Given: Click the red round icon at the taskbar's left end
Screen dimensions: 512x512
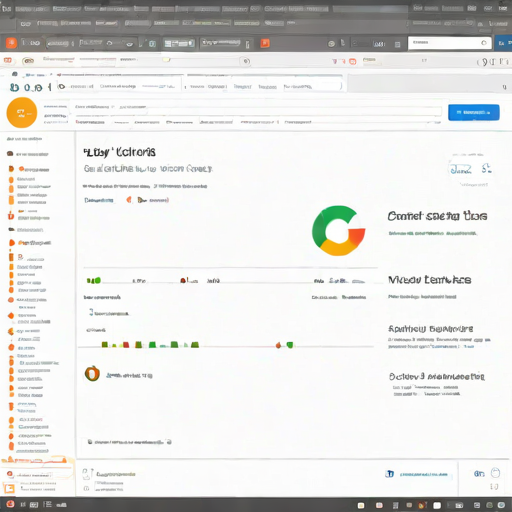Looking at the screenshot, I should pos(10,504).
